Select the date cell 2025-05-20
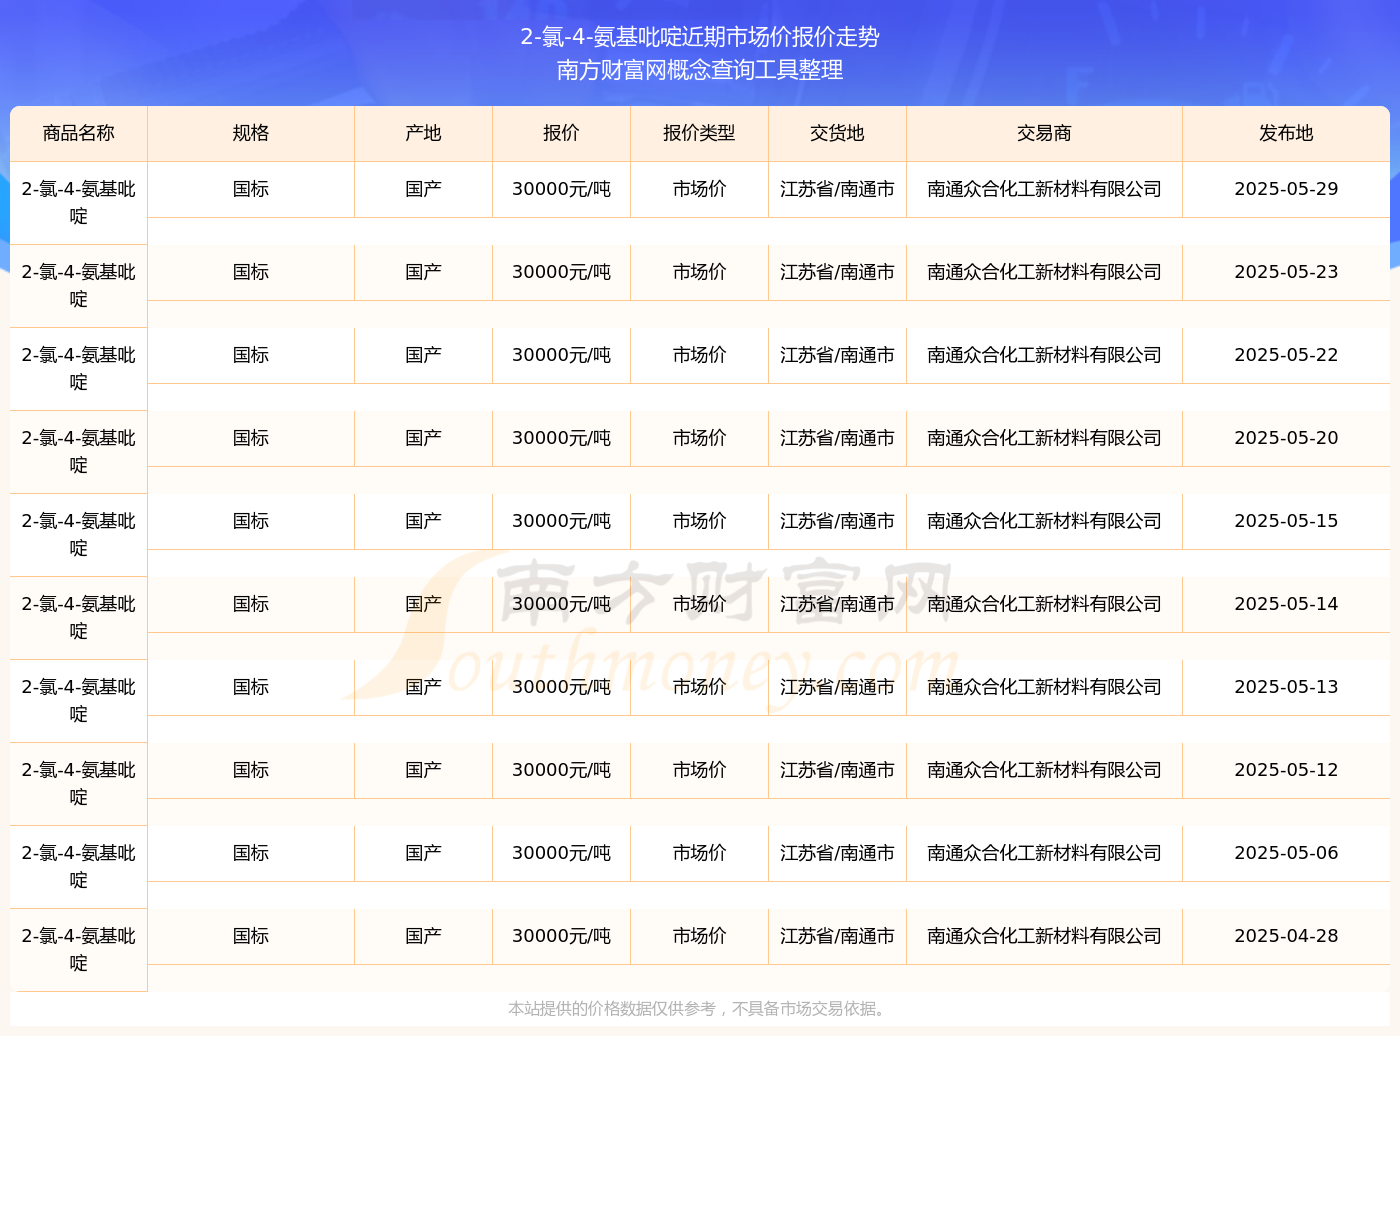 (x=1286, y=438)
